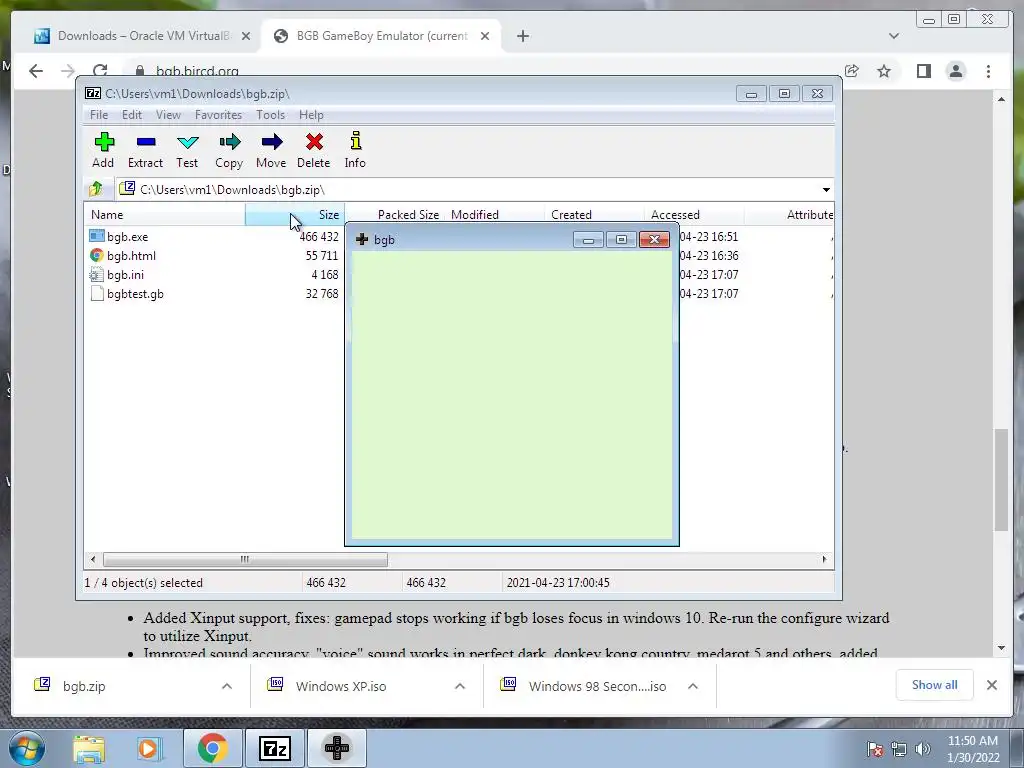Click the red Delete toolbar icon
The width and height of the screenshot is (1024, 768).
click(x=314, y=142)
